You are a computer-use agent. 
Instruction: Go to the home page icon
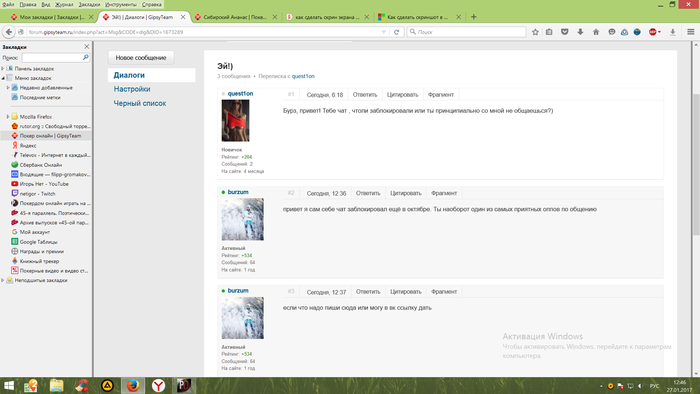(x=596, y=32)
